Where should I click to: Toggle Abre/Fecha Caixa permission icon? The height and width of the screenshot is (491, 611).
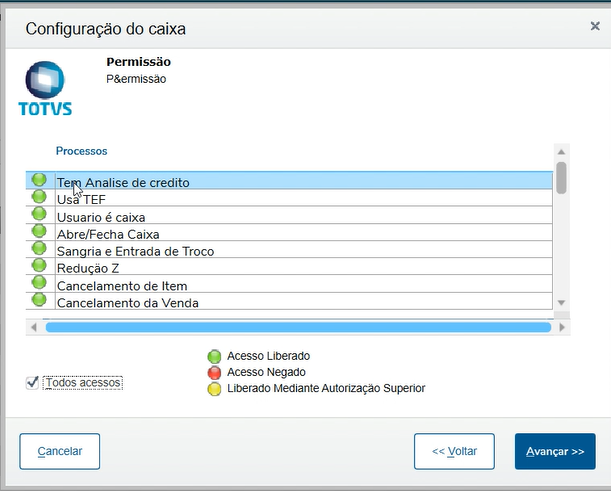coord(39,231)
